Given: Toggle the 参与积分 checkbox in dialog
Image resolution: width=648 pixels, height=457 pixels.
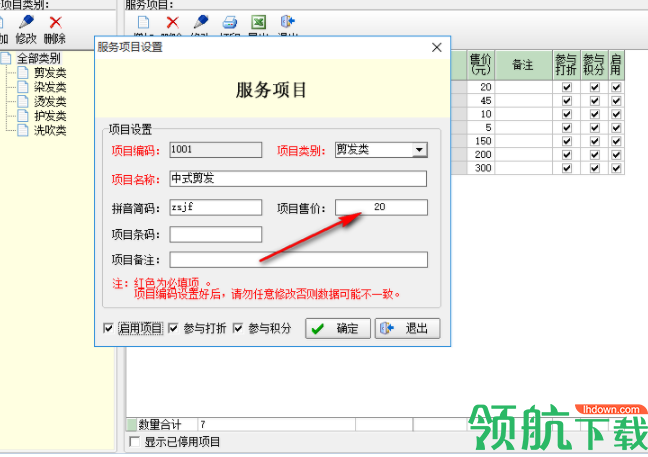Looking at the screenshot, I should pyautogui.click(x=238, y=329).
